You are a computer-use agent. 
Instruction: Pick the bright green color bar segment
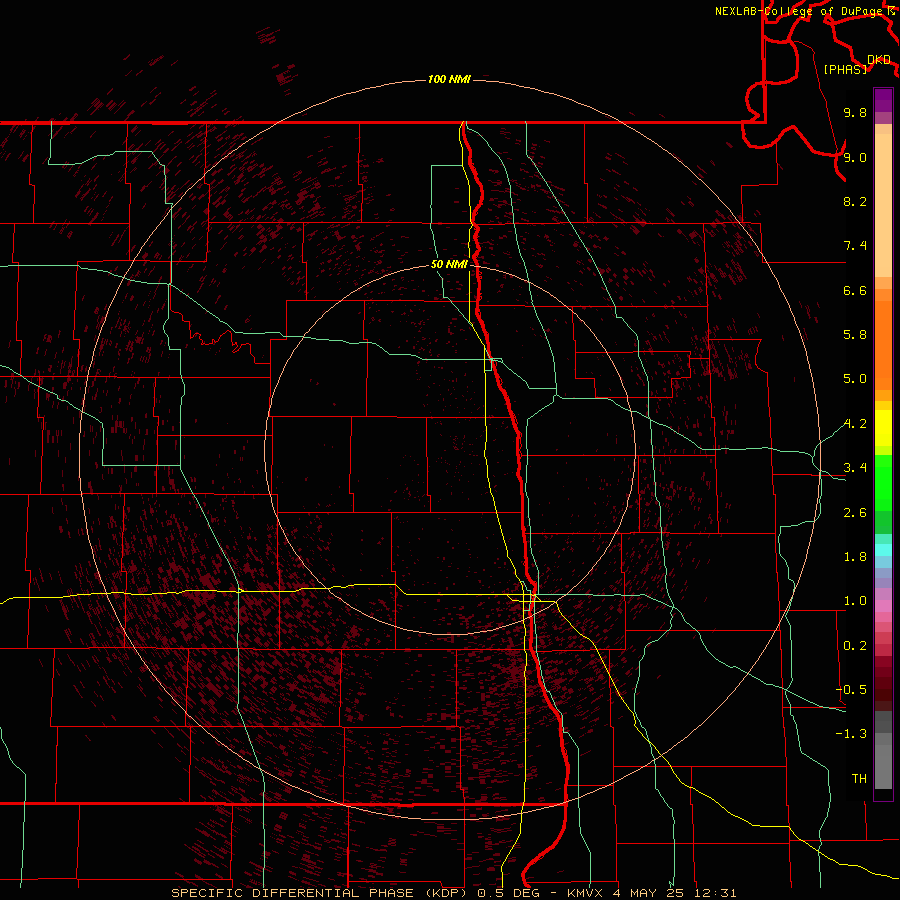[883, 483]
